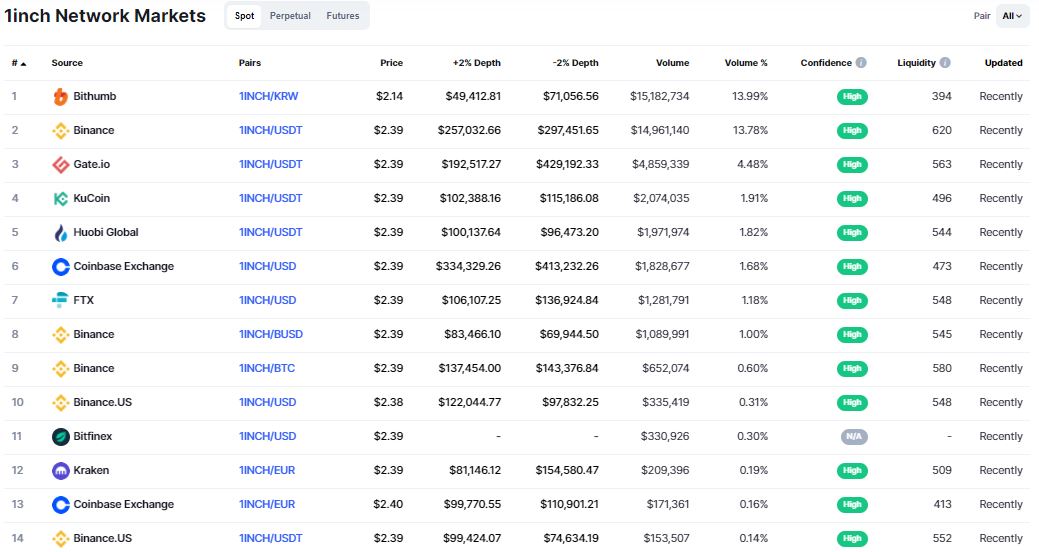The height and width of the screenshot is (552, 1039).
Task: Sort by the Source column header
Action: pyautogui.click(x=67, y=63)
